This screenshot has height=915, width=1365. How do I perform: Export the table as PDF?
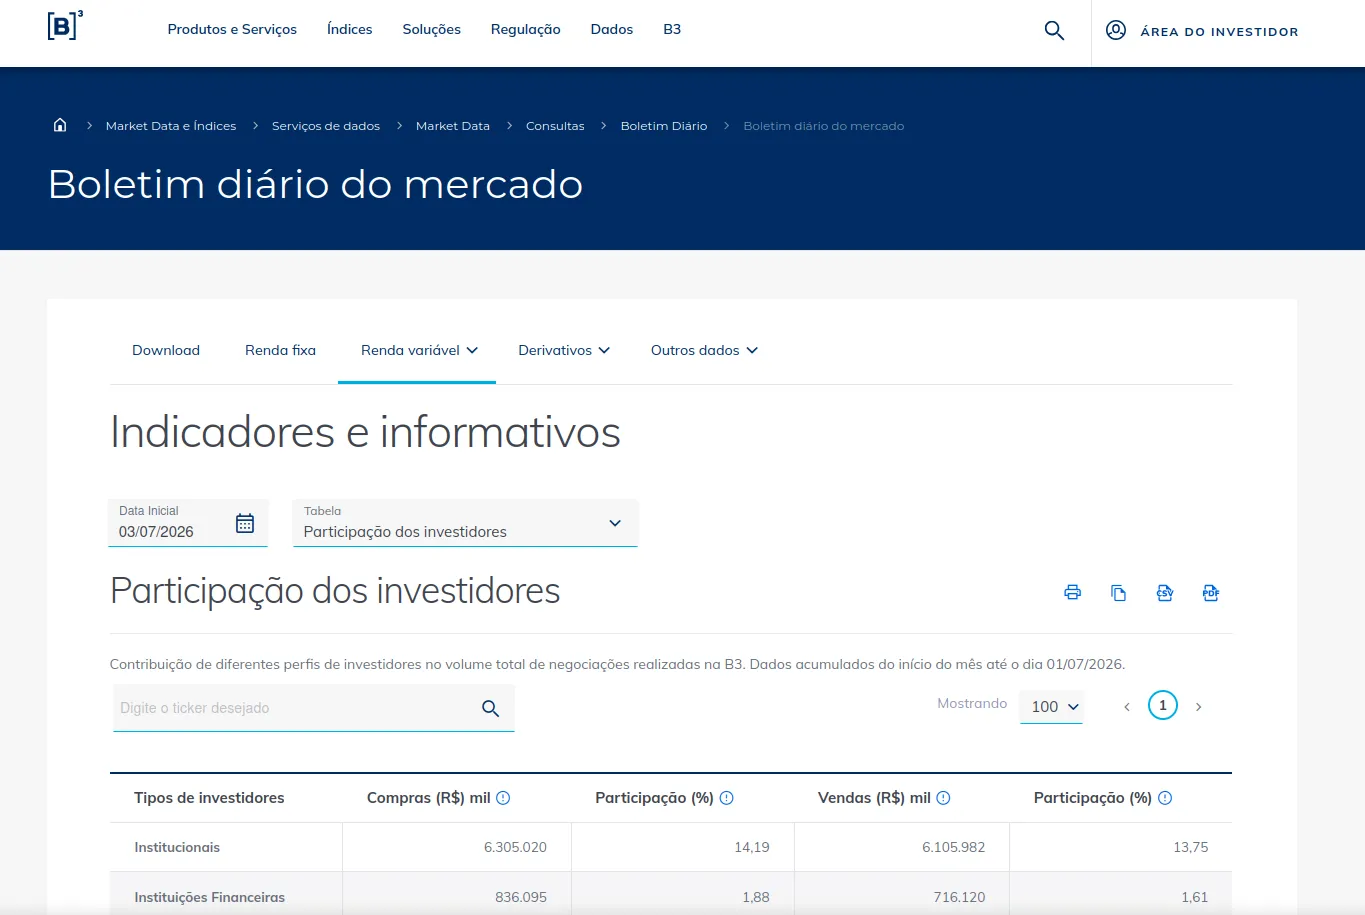1211,592
